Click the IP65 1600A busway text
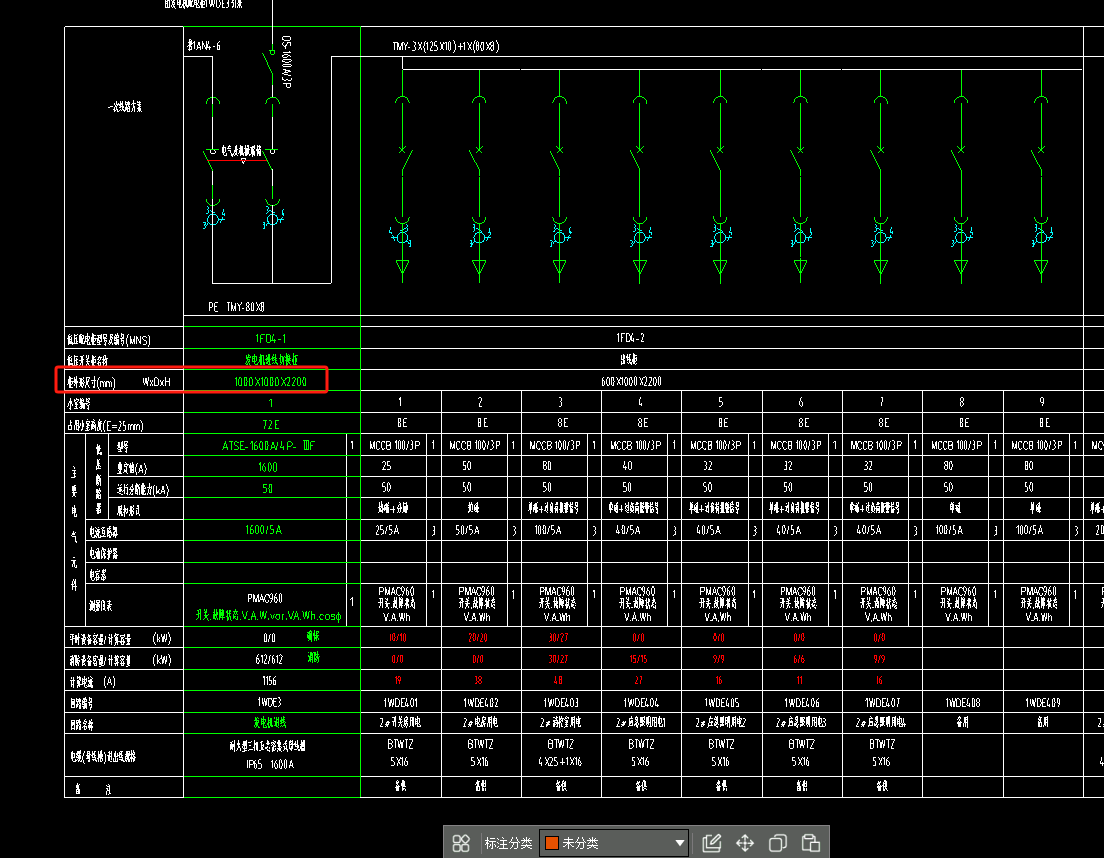Viewport: 1104px width, 858px height. click(x=270, y=764)
